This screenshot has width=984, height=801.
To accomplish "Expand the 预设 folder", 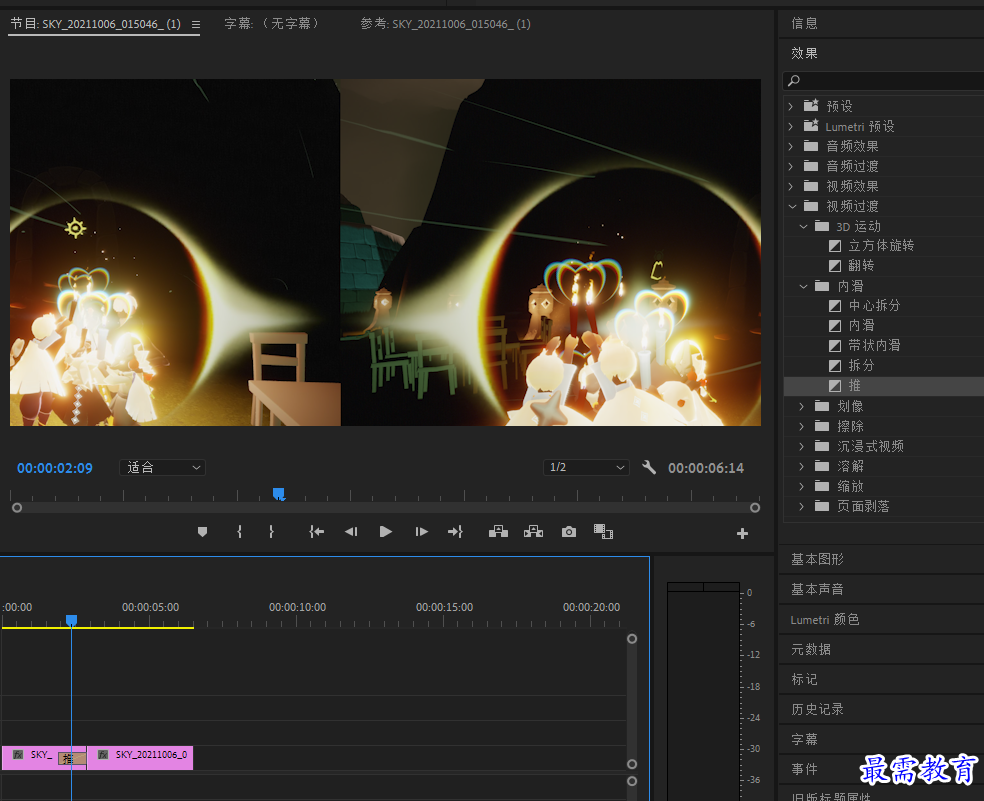I will 791,107.
